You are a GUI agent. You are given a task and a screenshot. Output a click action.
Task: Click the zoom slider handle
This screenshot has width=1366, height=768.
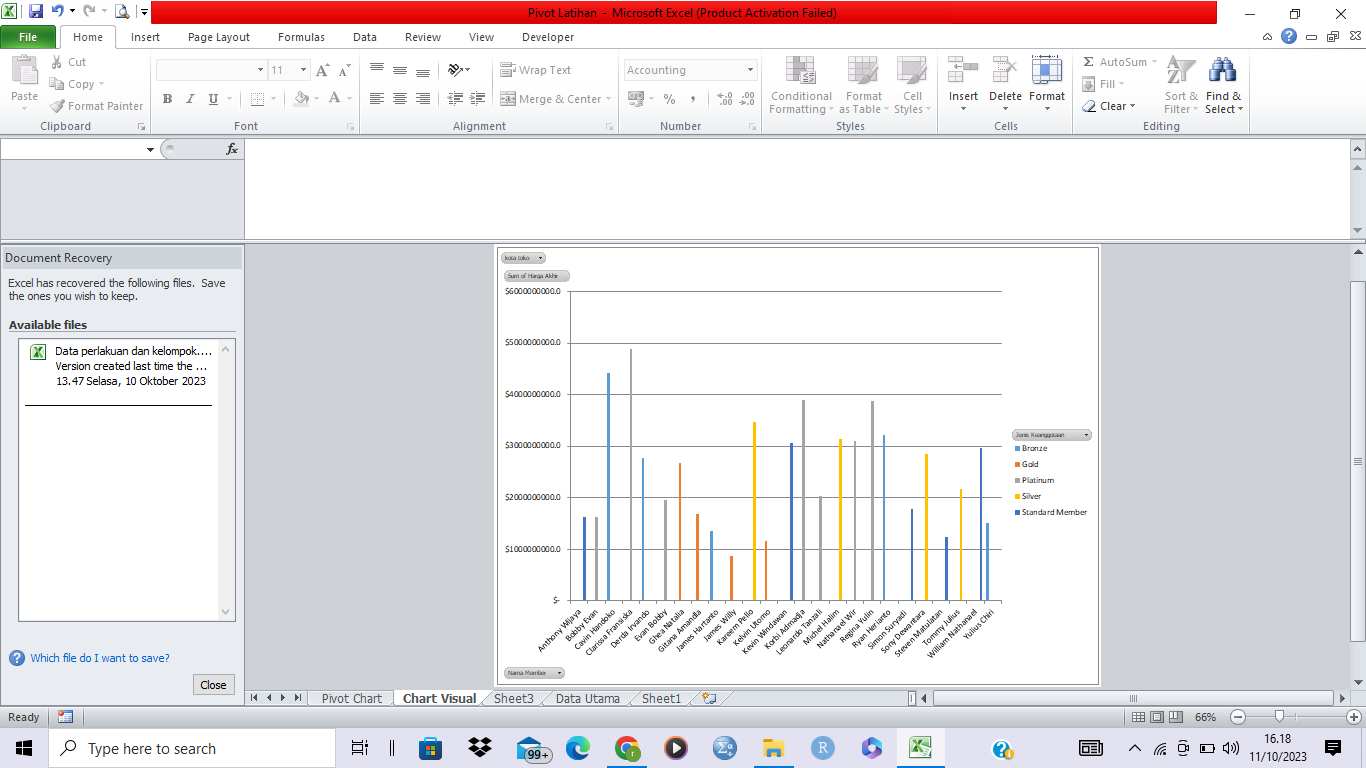point(1279,717)
